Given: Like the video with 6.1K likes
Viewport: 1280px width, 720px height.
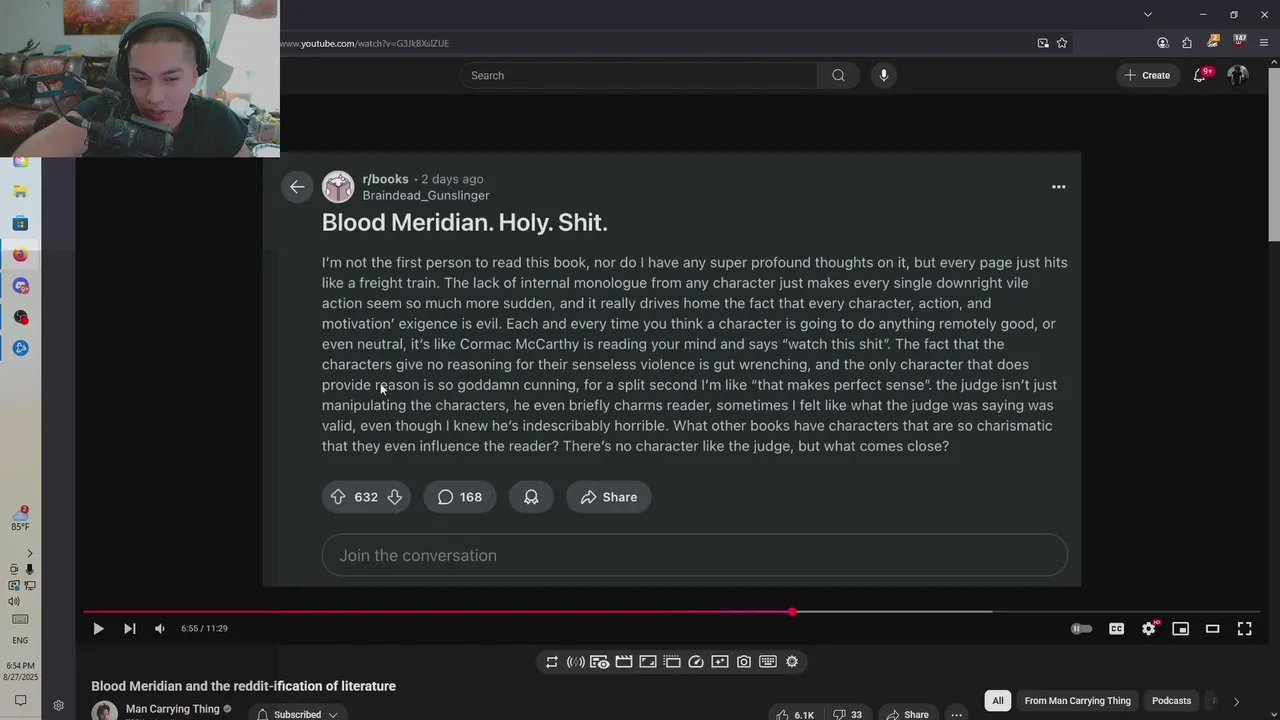Looking at the screenshot, I should click(x=795, y=714).
